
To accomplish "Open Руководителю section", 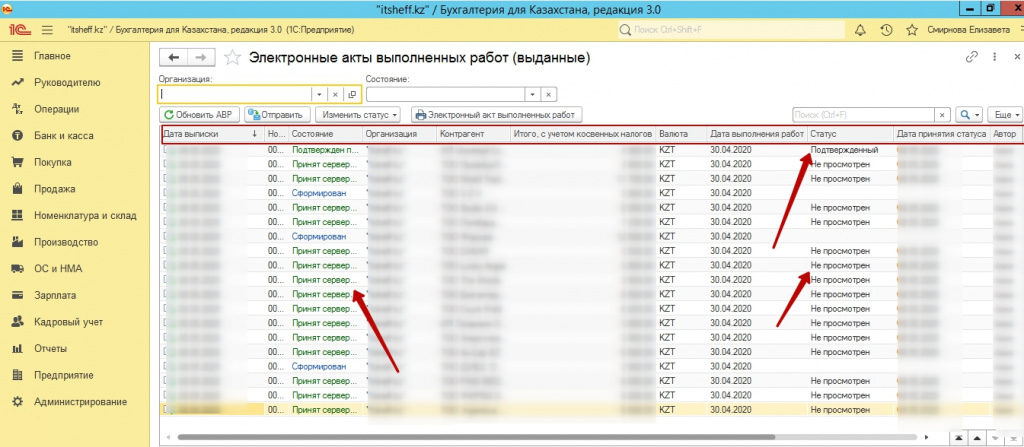I will (x=67, y=83).
